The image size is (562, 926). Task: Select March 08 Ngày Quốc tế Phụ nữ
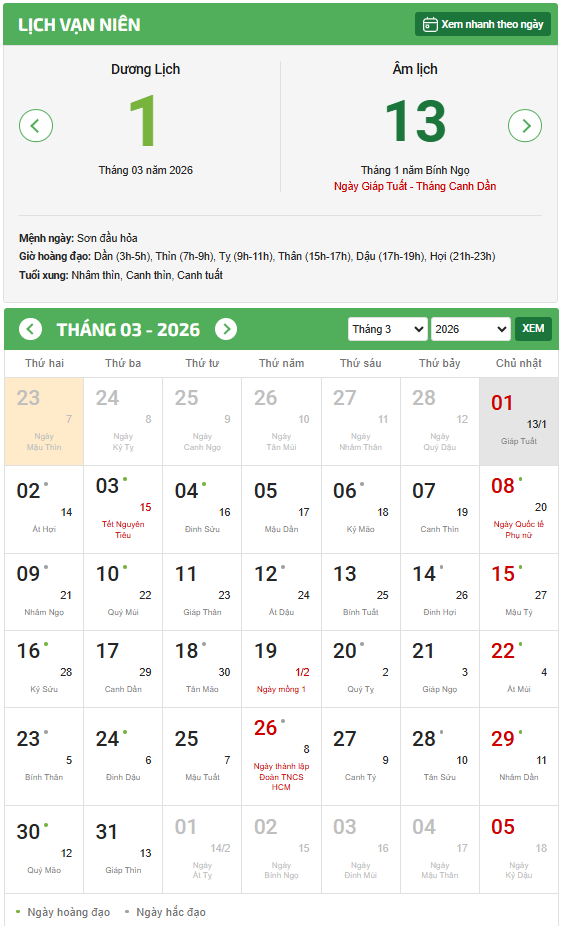click(519, 510)
